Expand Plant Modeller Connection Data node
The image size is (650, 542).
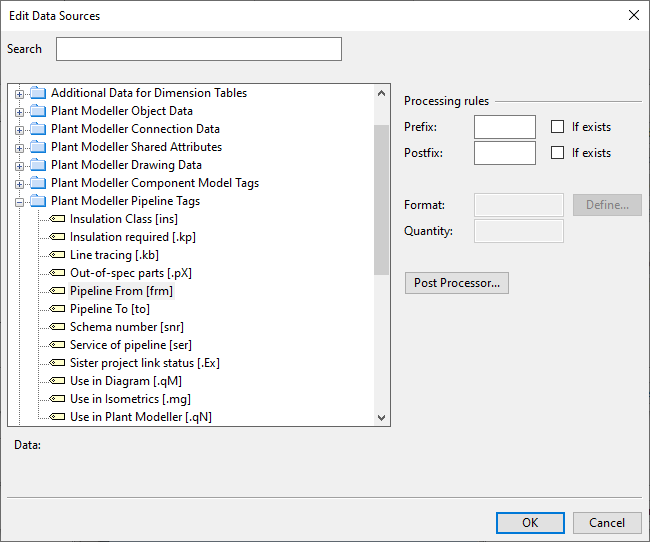[x=19, y=129]
